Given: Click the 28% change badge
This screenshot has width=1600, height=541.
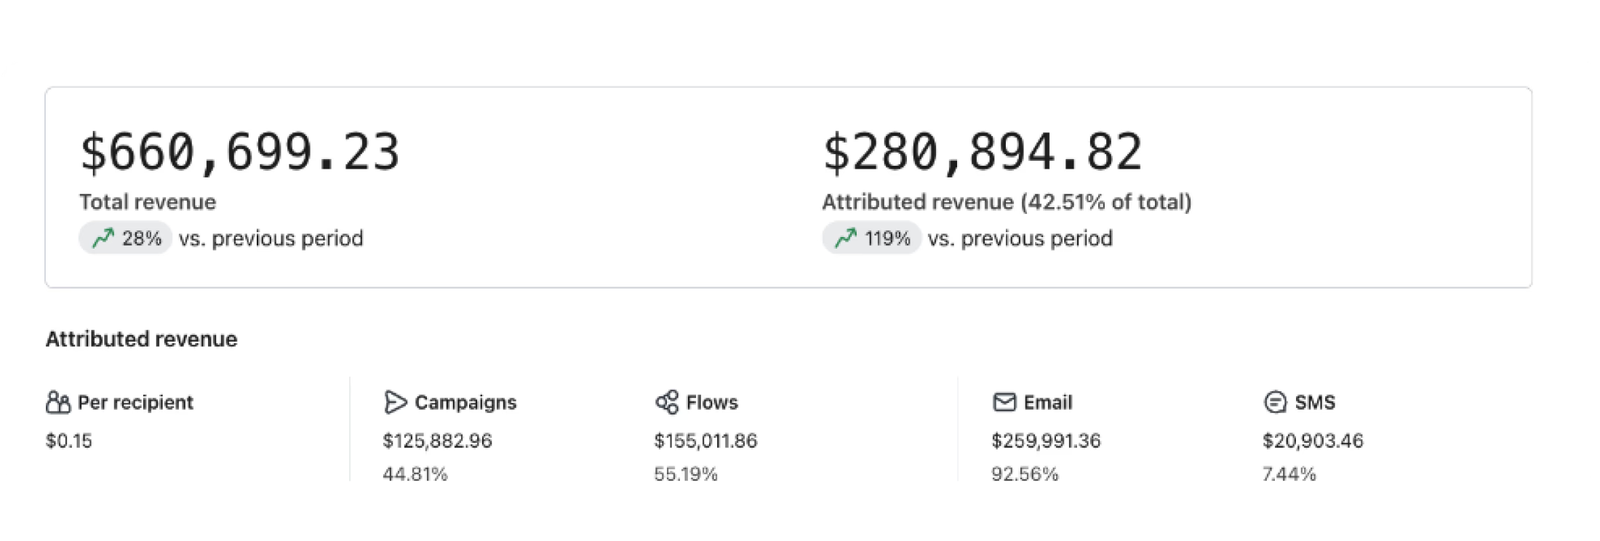Looking at the screenshot, I should coord(126,238).
